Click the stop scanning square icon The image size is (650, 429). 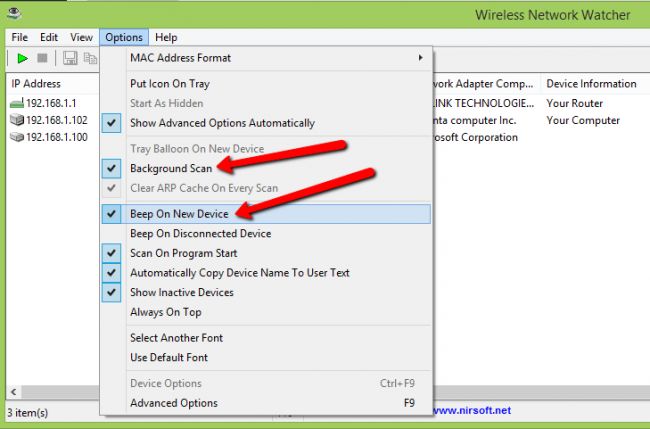pyautogui.click(x=42, y=58)
